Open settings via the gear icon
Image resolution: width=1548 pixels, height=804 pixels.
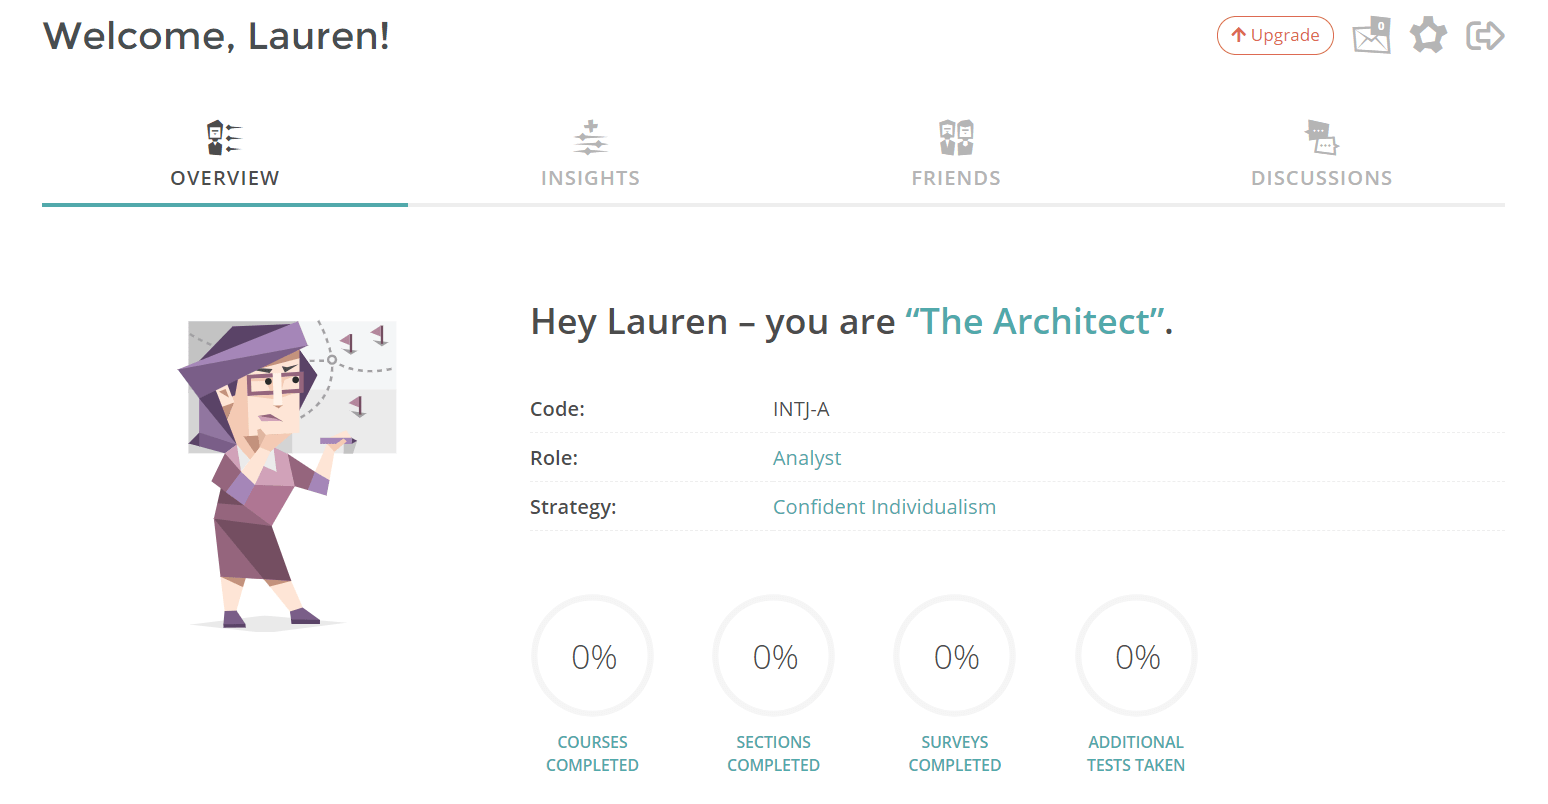[1428, 35]
